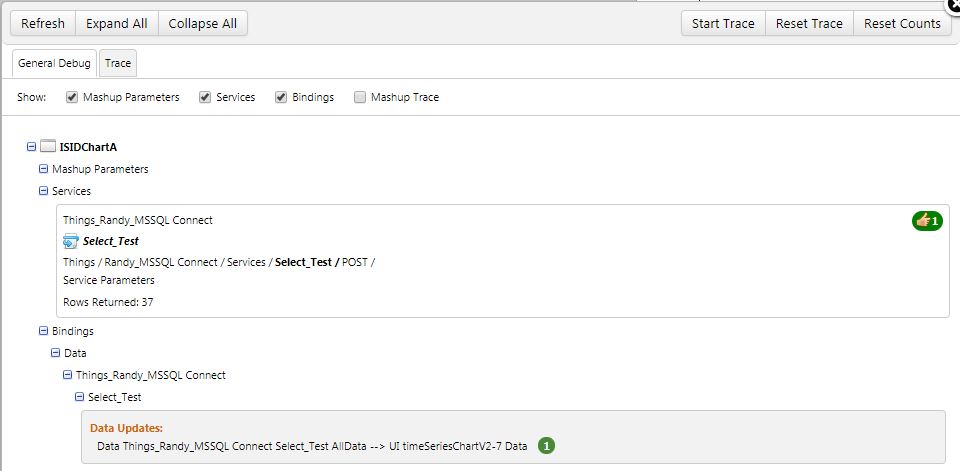
Task: Collapse the Services tree node
Action: 43,191
